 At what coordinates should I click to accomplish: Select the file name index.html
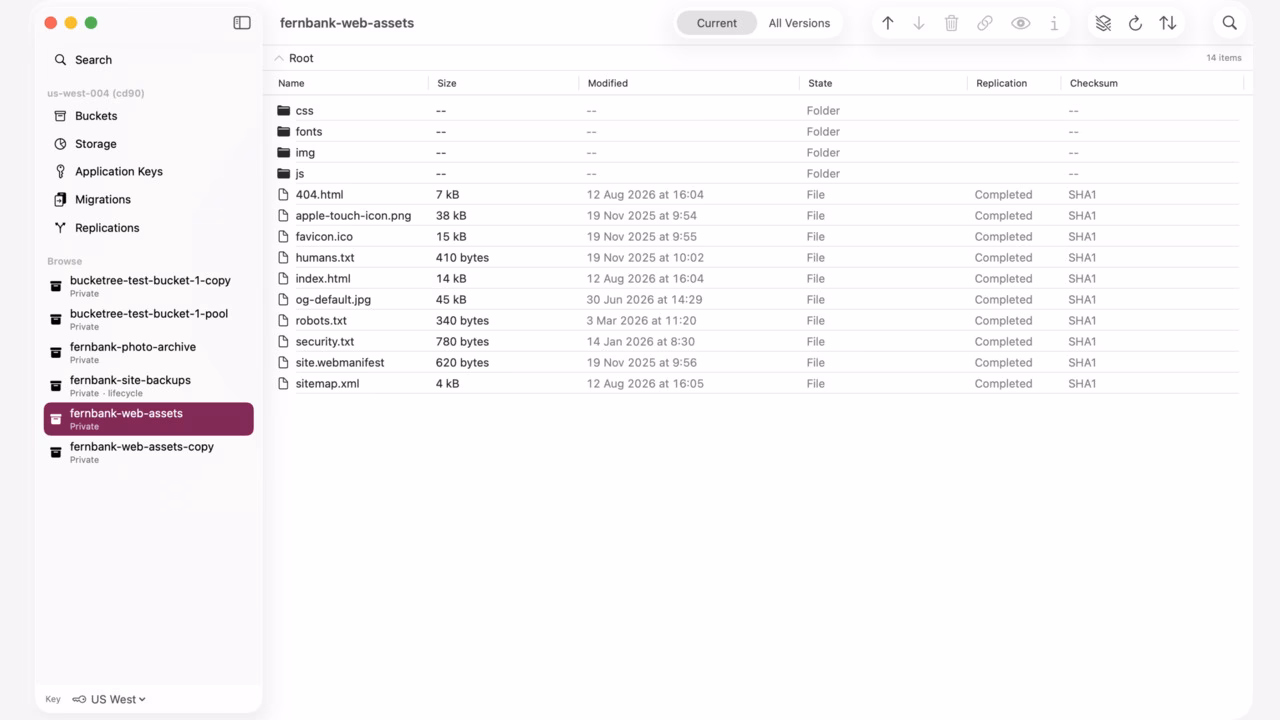(323, 279)
